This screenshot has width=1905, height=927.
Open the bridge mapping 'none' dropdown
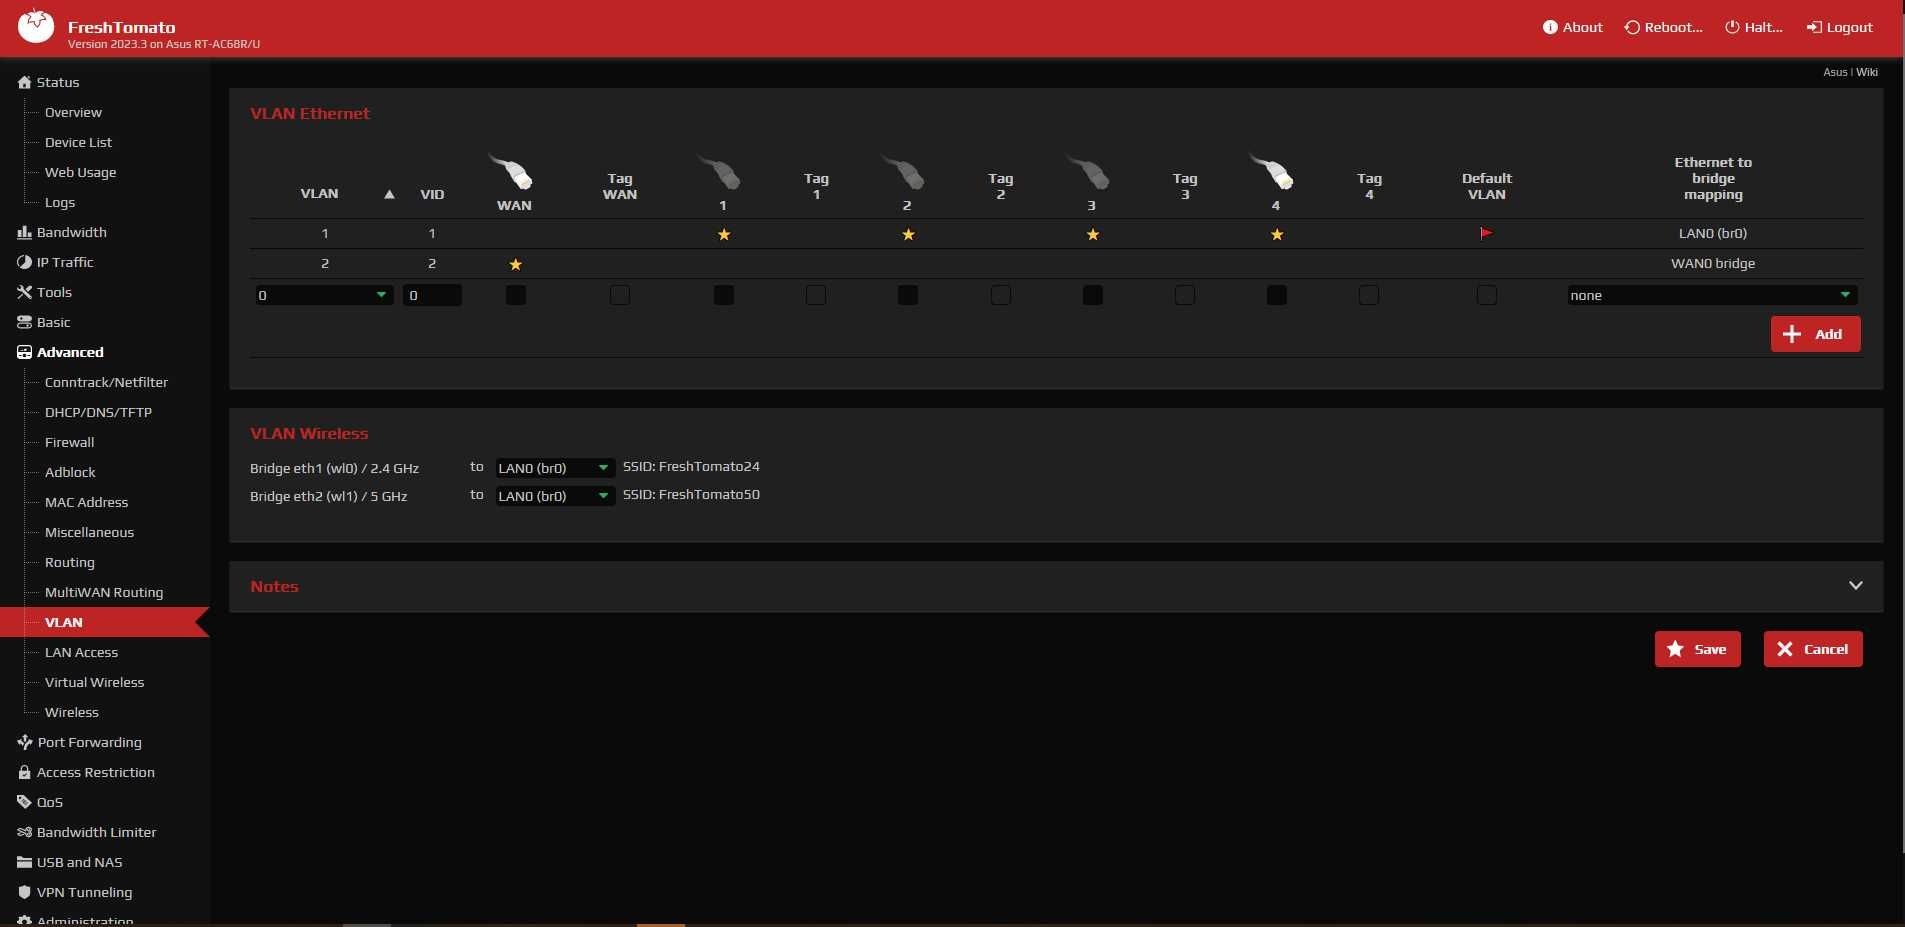pos(1712,295)
